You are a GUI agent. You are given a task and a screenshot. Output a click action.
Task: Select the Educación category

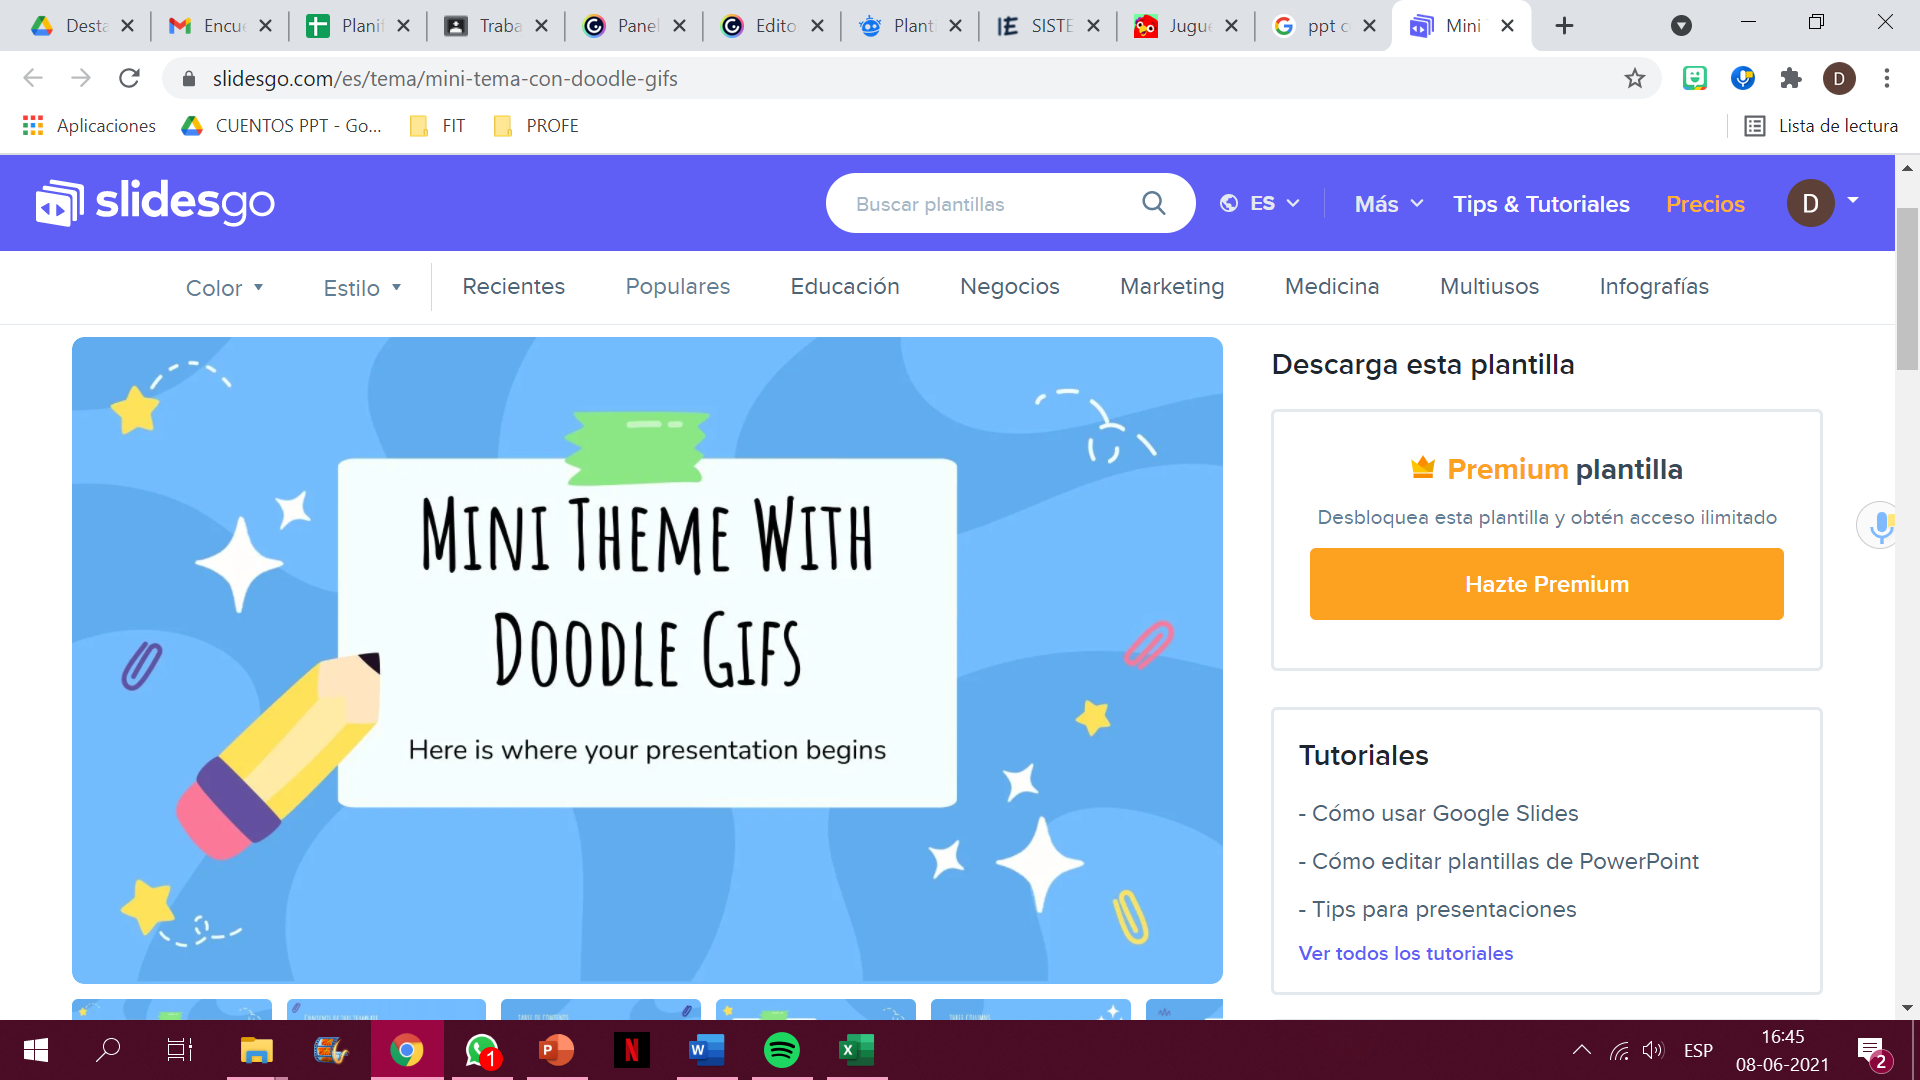click(845, 287)
